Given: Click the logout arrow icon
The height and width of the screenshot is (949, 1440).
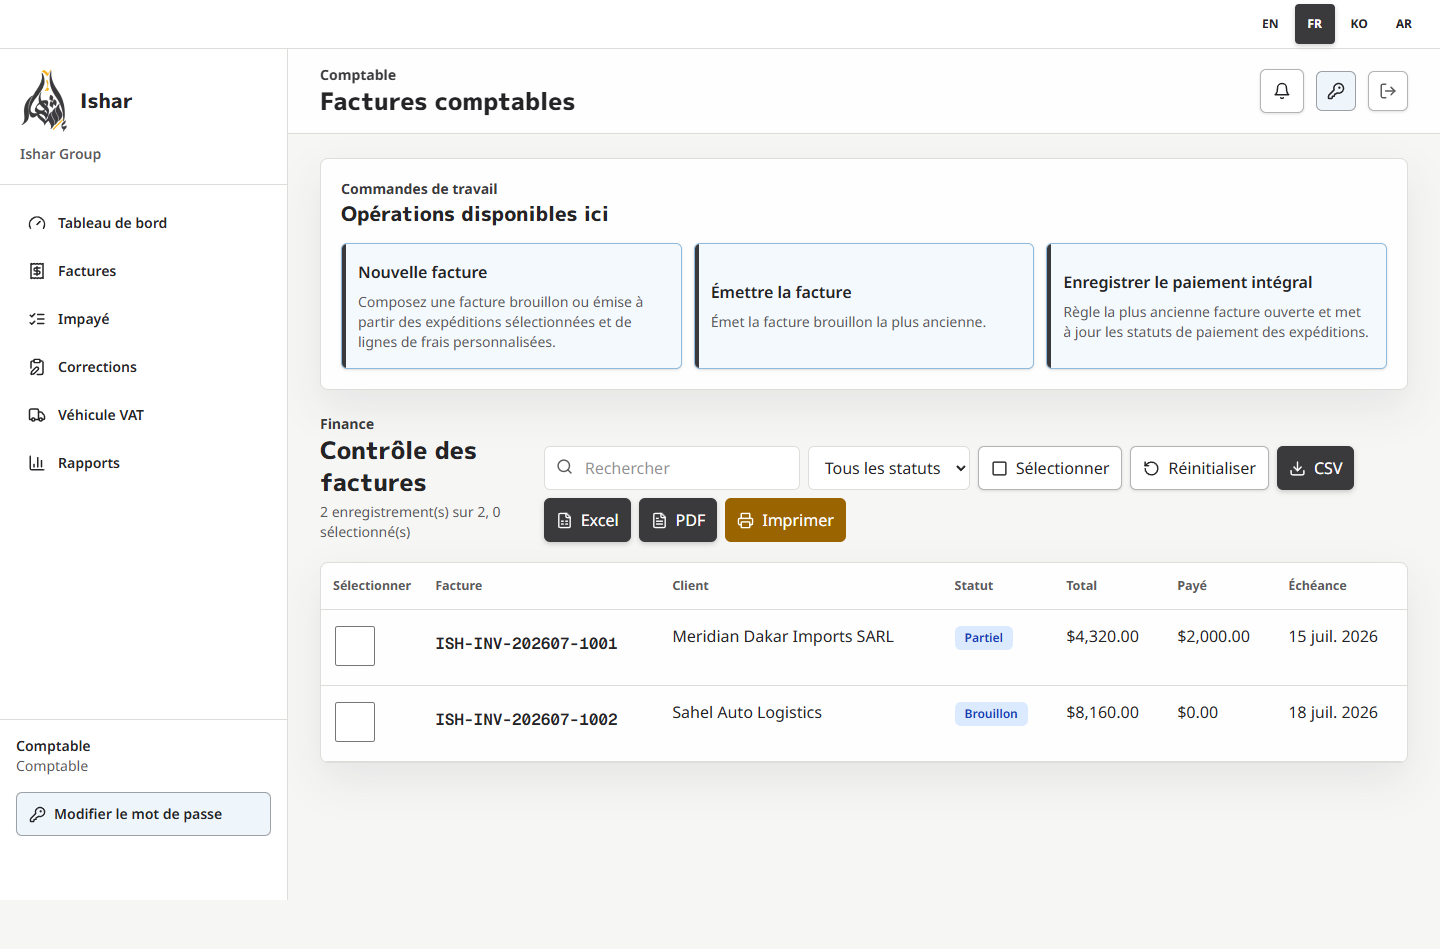Looking at the screenshot, I should (x=1387, y=91).
